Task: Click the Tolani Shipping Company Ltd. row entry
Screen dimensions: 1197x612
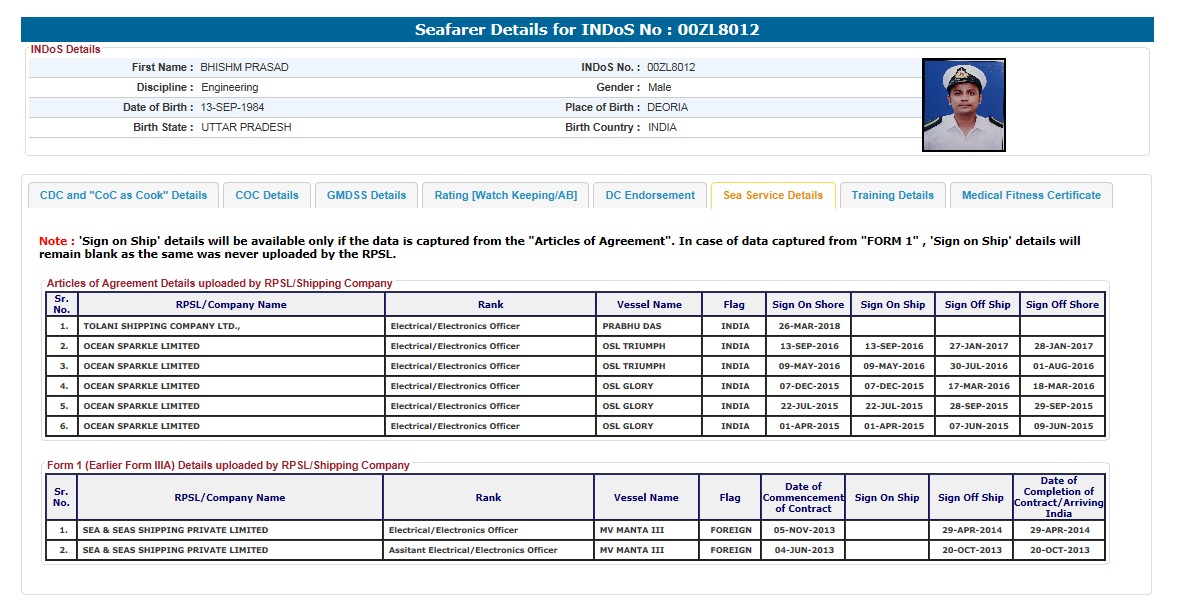Action: click(x=162, y=326)
